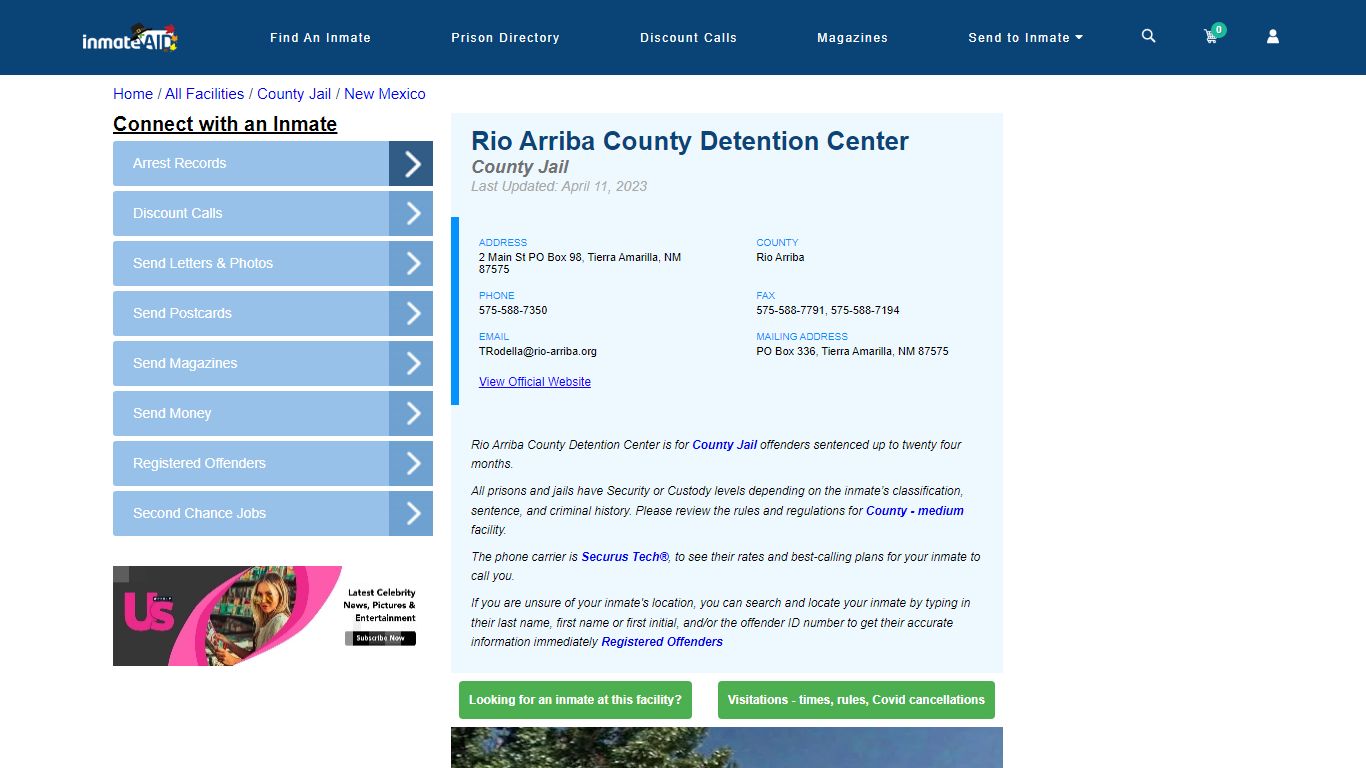
Task: Open the user account icon
Action: point(1273,36)
